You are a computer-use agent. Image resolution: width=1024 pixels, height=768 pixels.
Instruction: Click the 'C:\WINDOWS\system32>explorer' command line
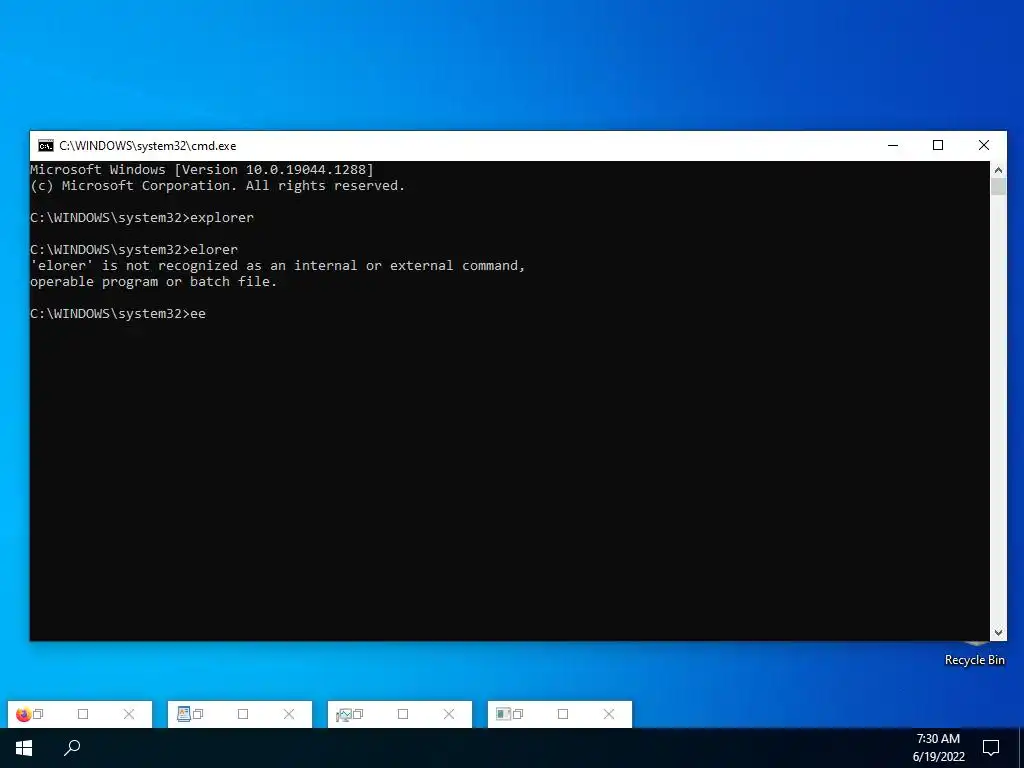[x=142, y=218]
